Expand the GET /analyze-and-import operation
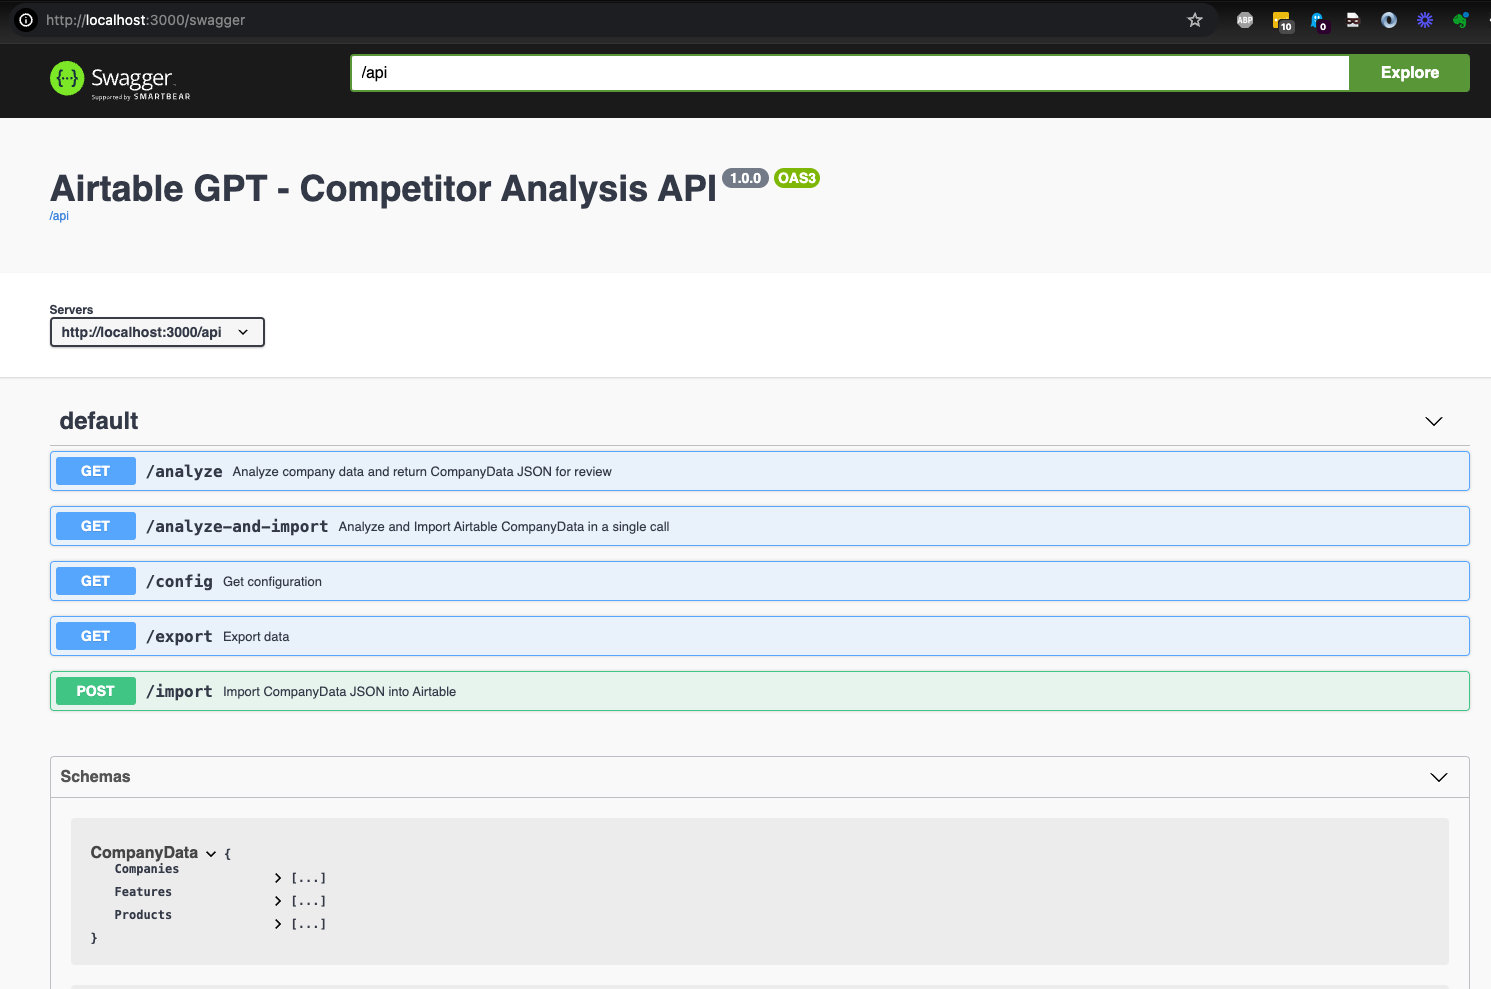Screen dimensions: 1491x989 pyautogui.click(x=759, y=526)
